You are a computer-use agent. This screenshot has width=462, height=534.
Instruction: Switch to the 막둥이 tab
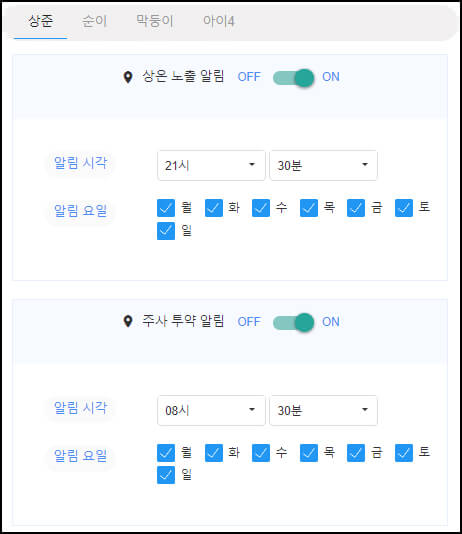pos(155,21)
